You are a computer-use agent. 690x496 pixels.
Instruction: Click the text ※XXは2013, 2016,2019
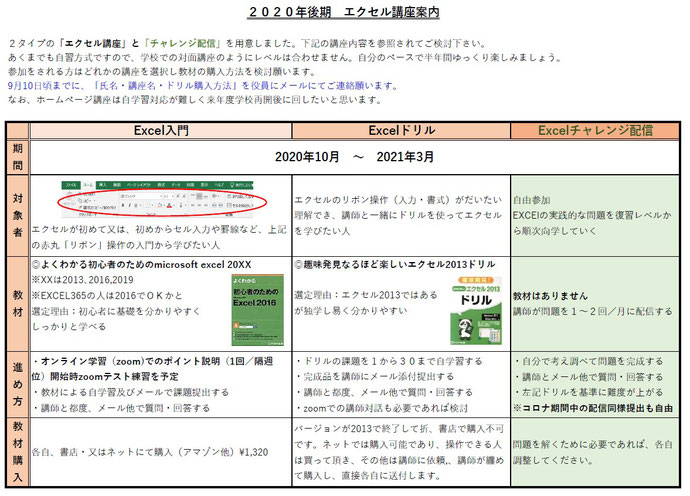(x=82, y=280)
